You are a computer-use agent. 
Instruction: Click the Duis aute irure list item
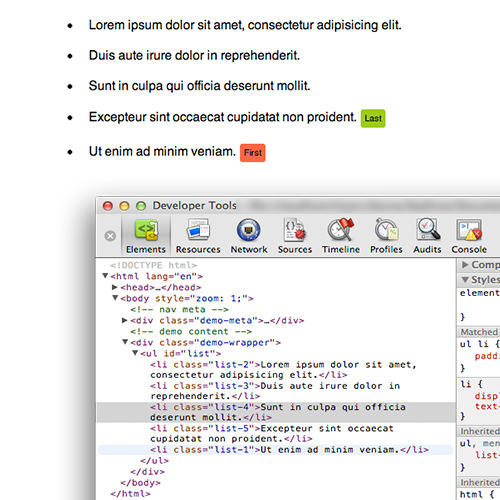tap(194, 55)
